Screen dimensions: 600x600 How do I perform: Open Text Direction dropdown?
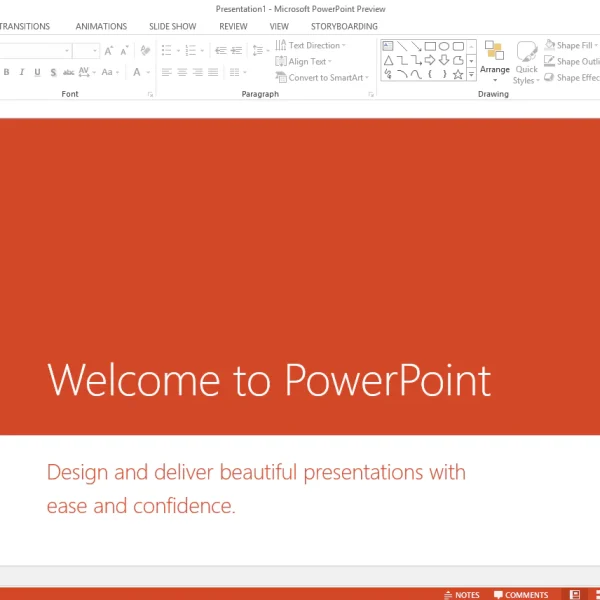pos(310,45)
